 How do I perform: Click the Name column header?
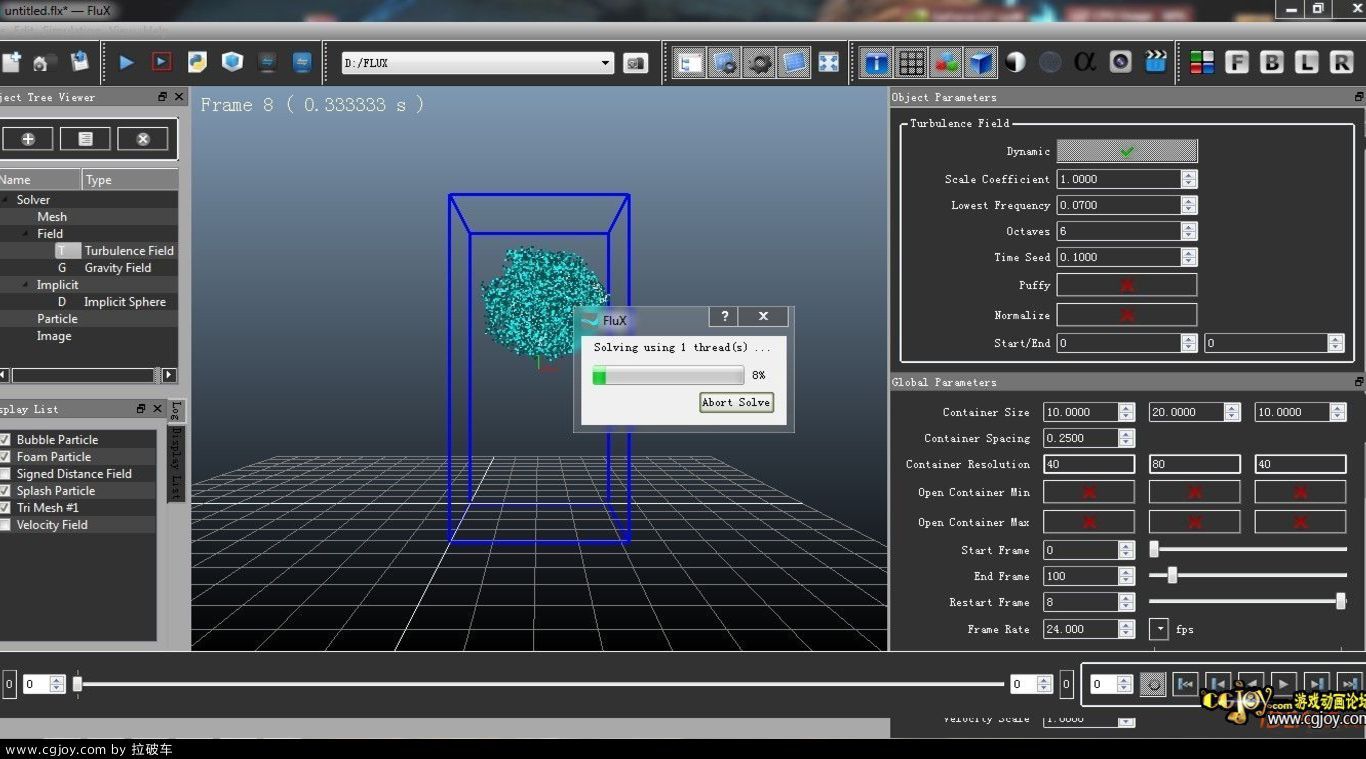[x=40, y=180]
